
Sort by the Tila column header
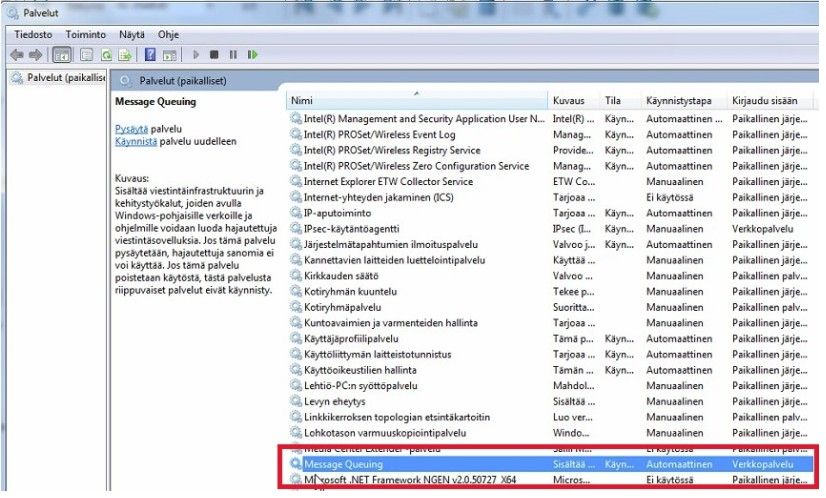click(x=621, y=101)
